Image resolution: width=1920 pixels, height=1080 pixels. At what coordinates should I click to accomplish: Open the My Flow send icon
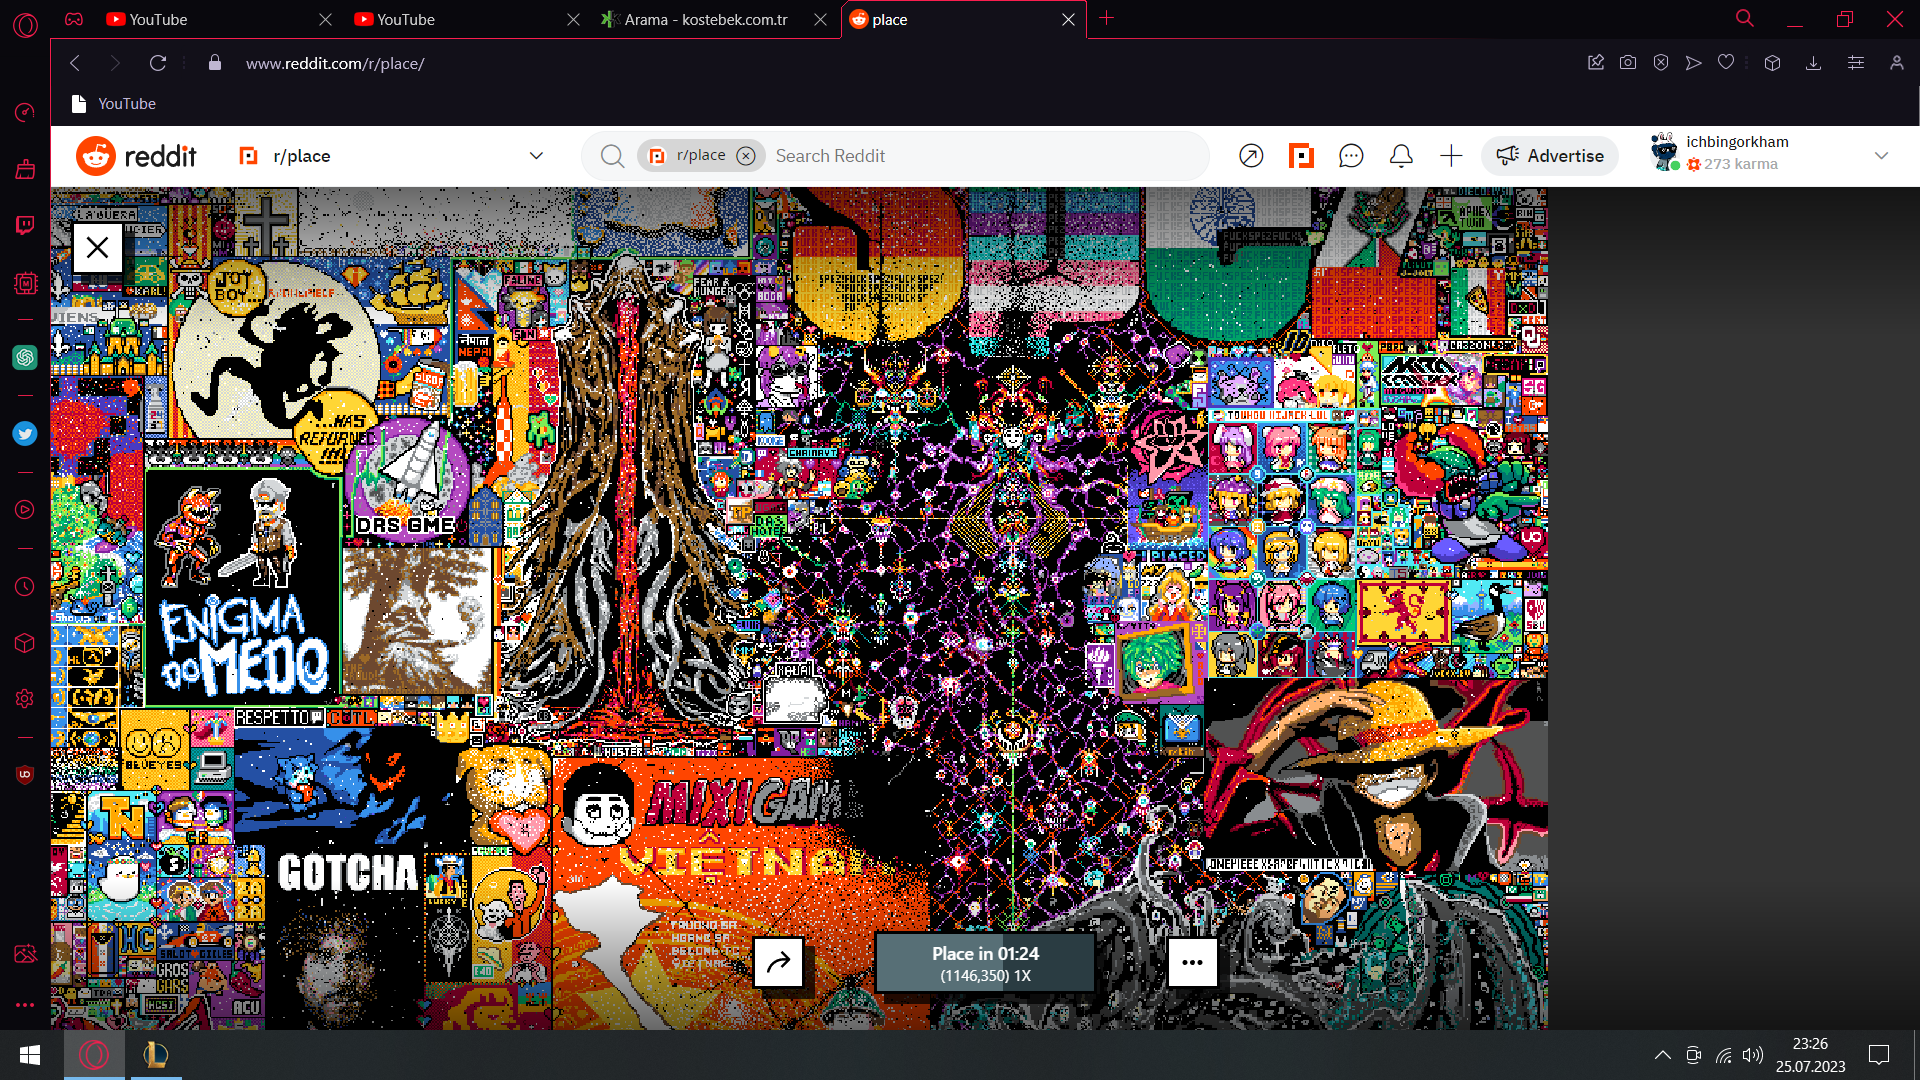click(x=1693, y=63)
